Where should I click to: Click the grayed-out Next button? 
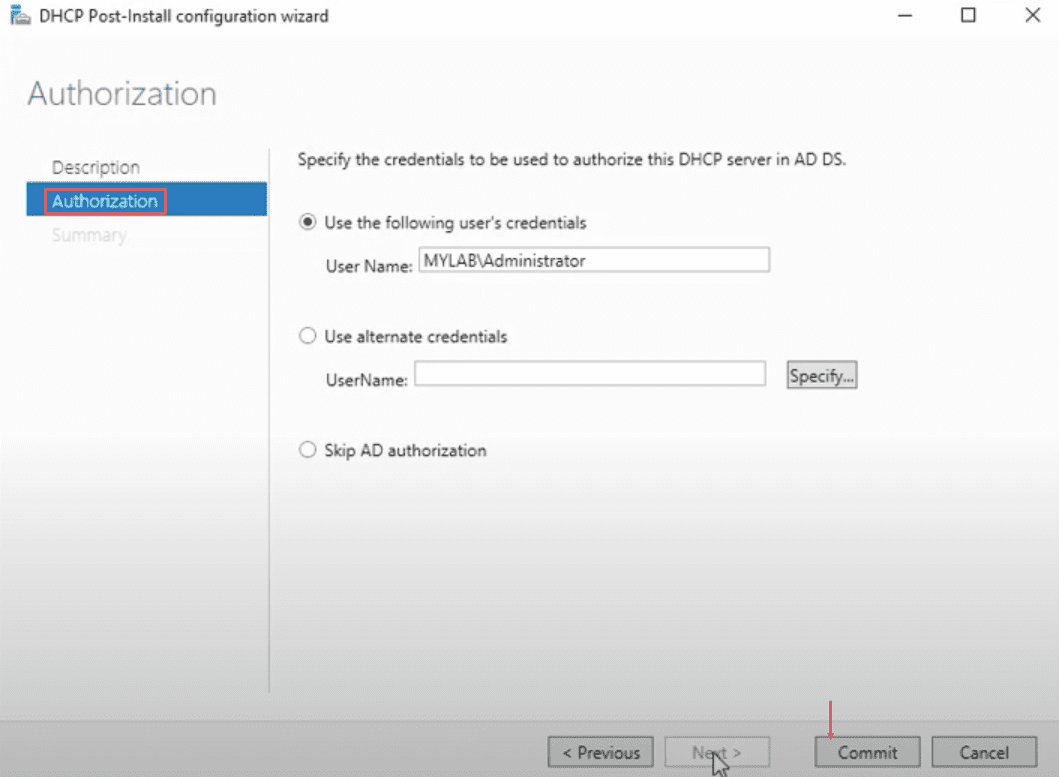tap(717, 752)
